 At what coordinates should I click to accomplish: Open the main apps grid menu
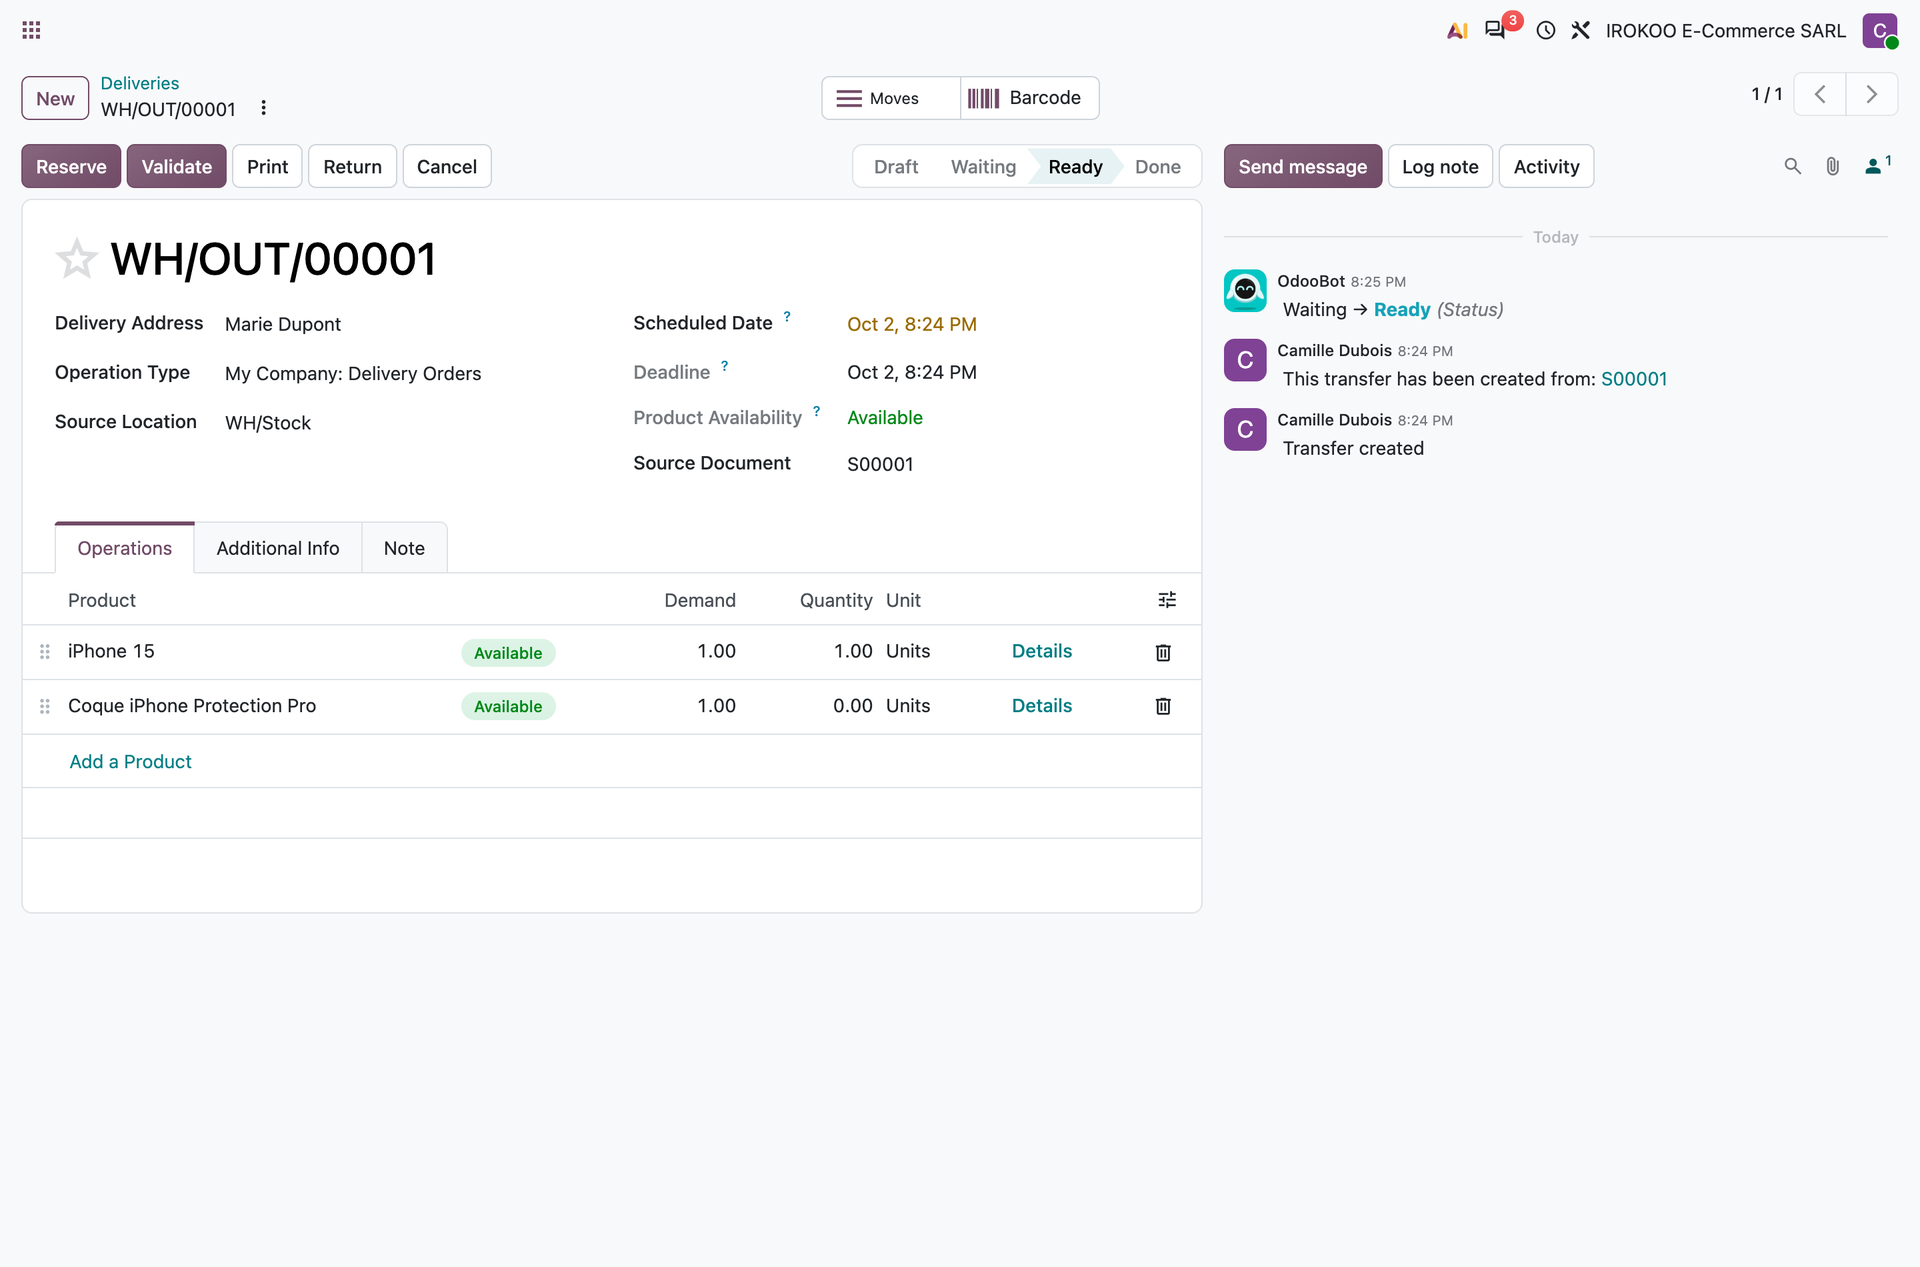[x=31, y=30]
